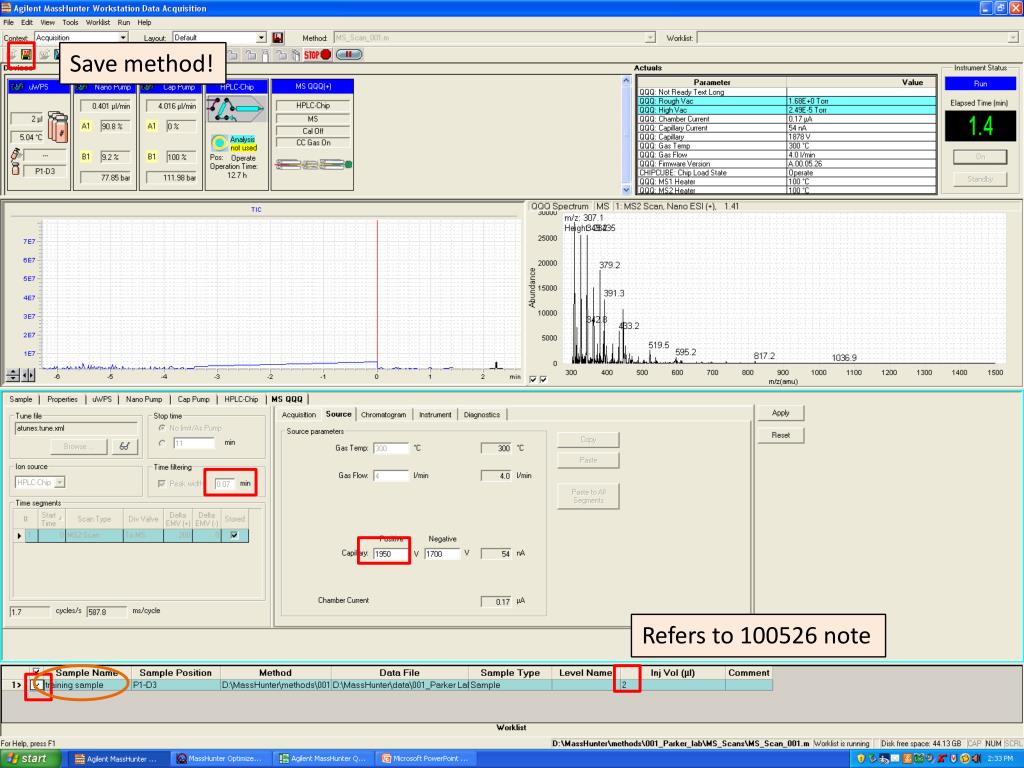Toggle the Stored checkbox in Time segments row
1024x768 pixels.
234,536
